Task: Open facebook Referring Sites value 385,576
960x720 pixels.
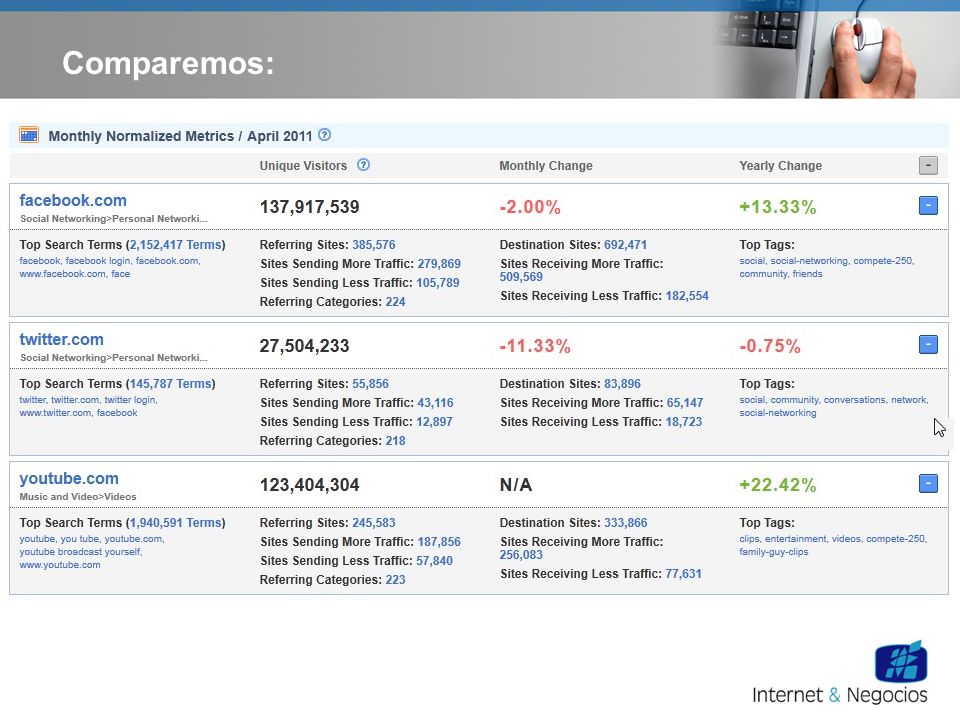Action: pos(373,245)
